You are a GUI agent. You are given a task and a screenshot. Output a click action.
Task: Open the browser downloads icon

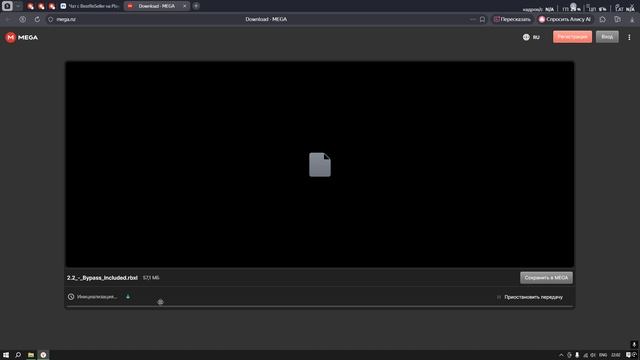632,19
